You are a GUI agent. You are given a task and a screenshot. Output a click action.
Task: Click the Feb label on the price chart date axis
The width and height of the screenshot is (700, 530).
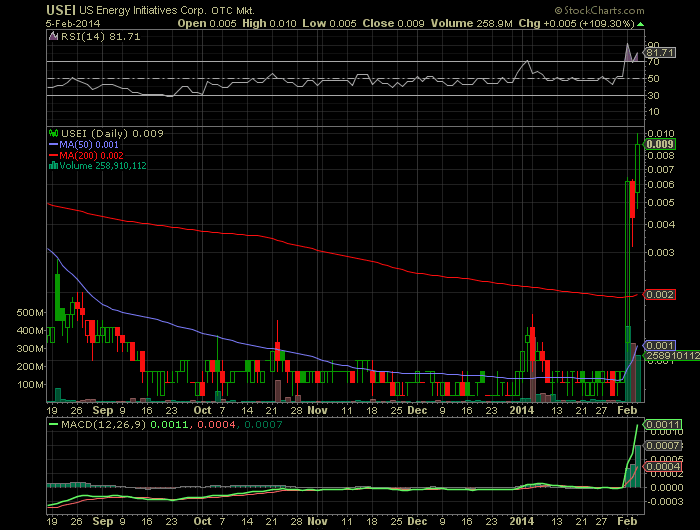coord(627,410)
